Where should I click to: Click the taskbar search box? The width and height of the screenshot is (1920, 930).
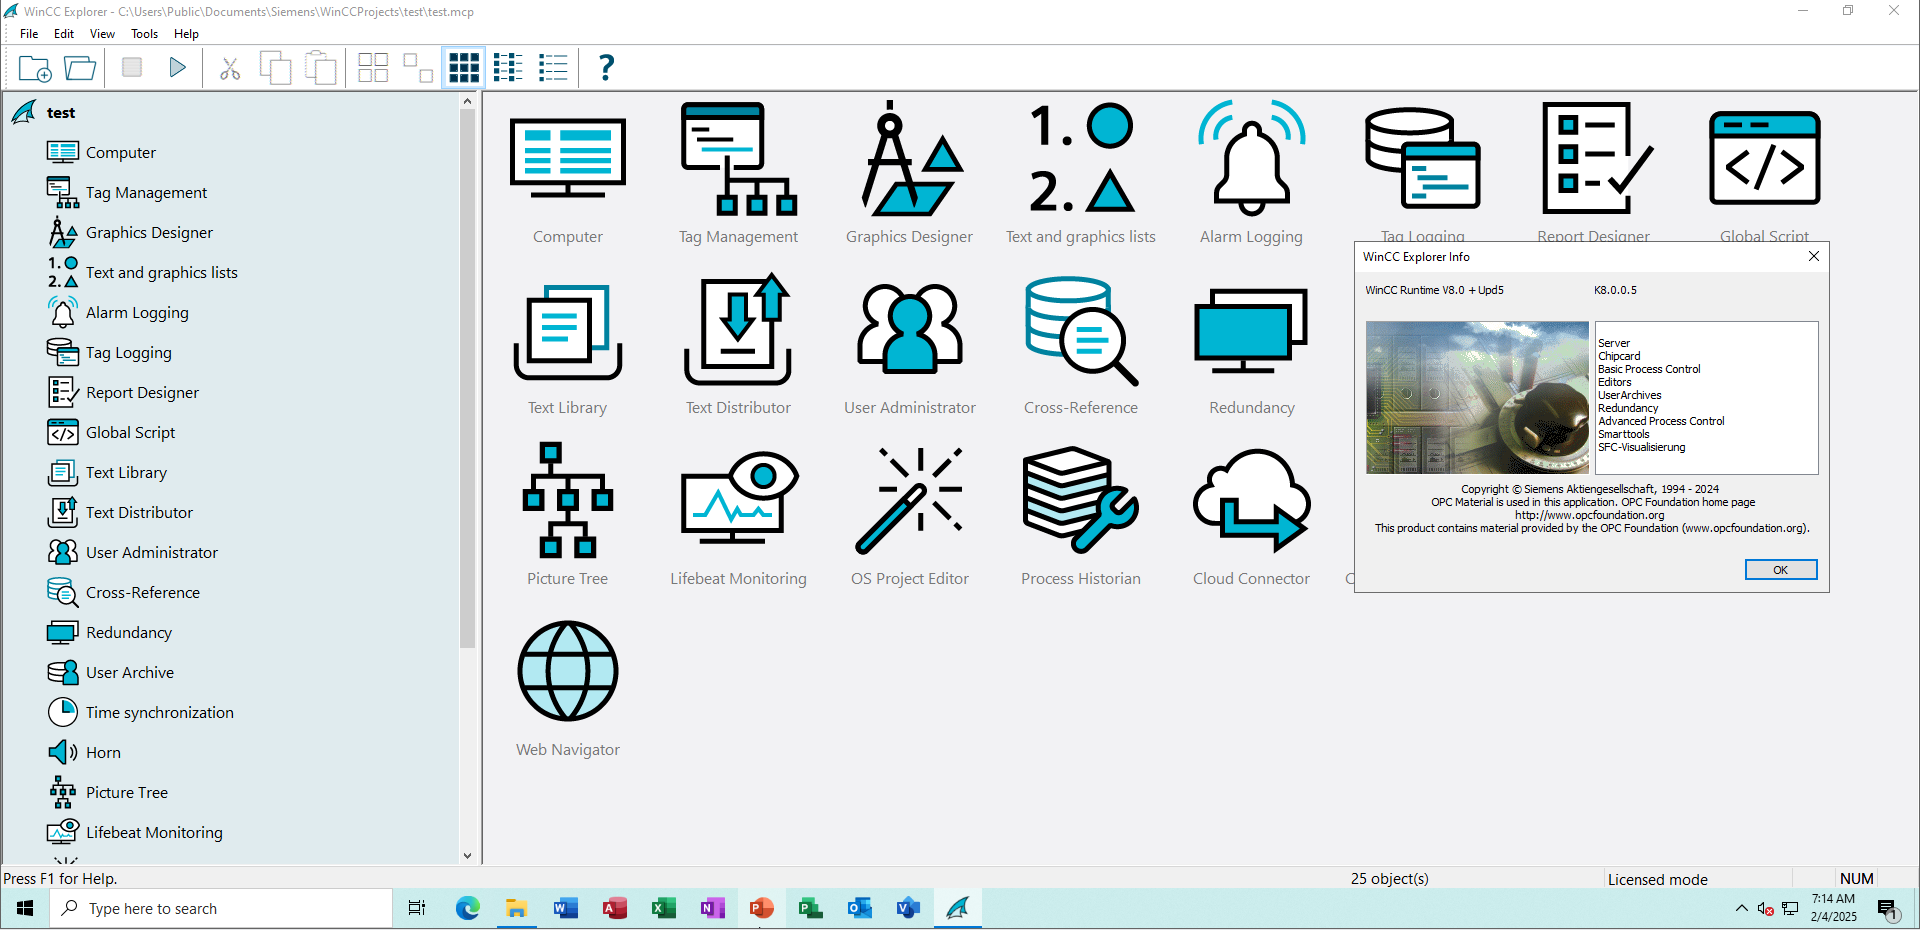click(222, 908)
